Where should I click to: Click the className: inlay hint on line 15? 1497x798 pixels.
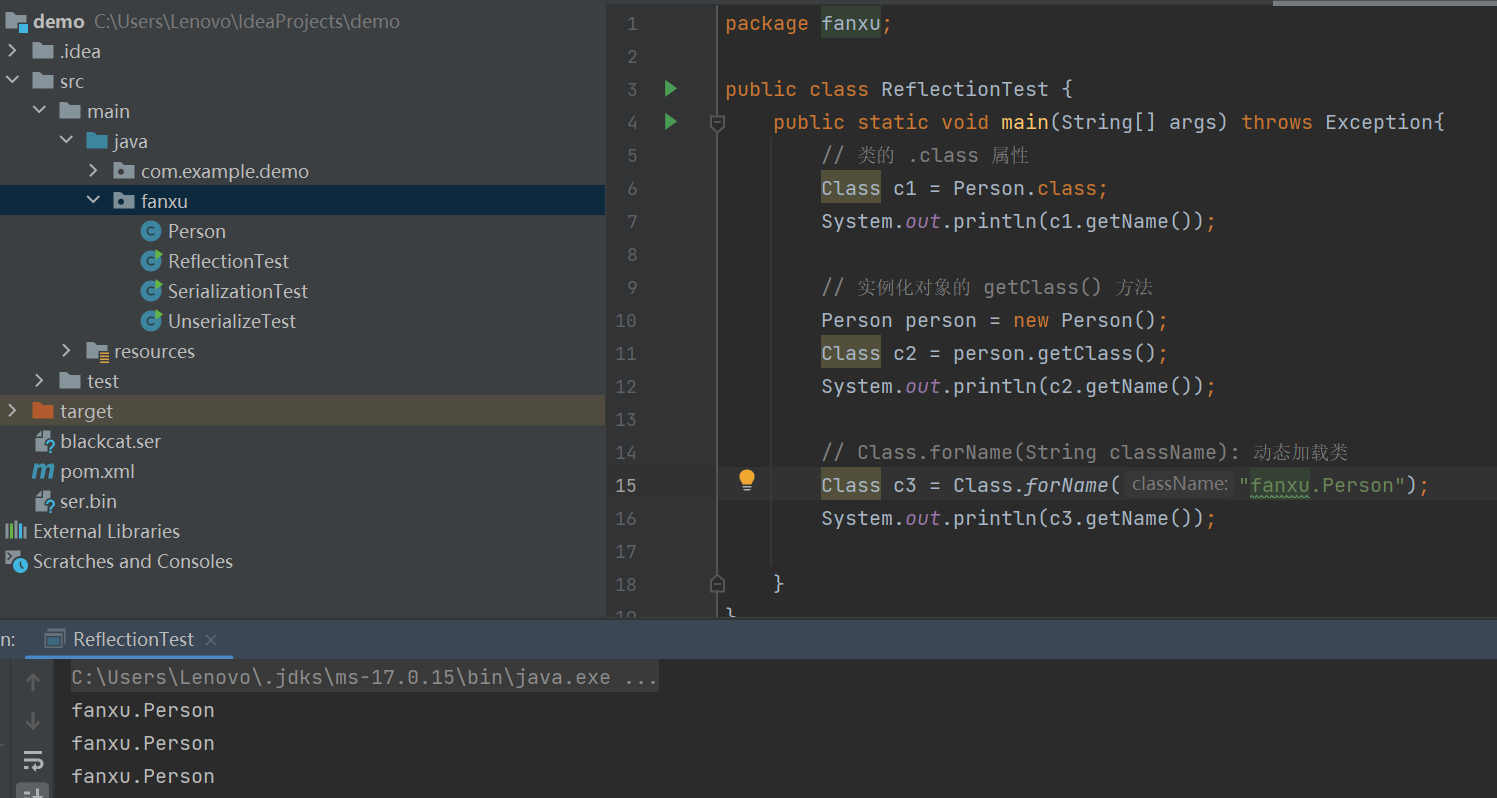coord(1180,485)
